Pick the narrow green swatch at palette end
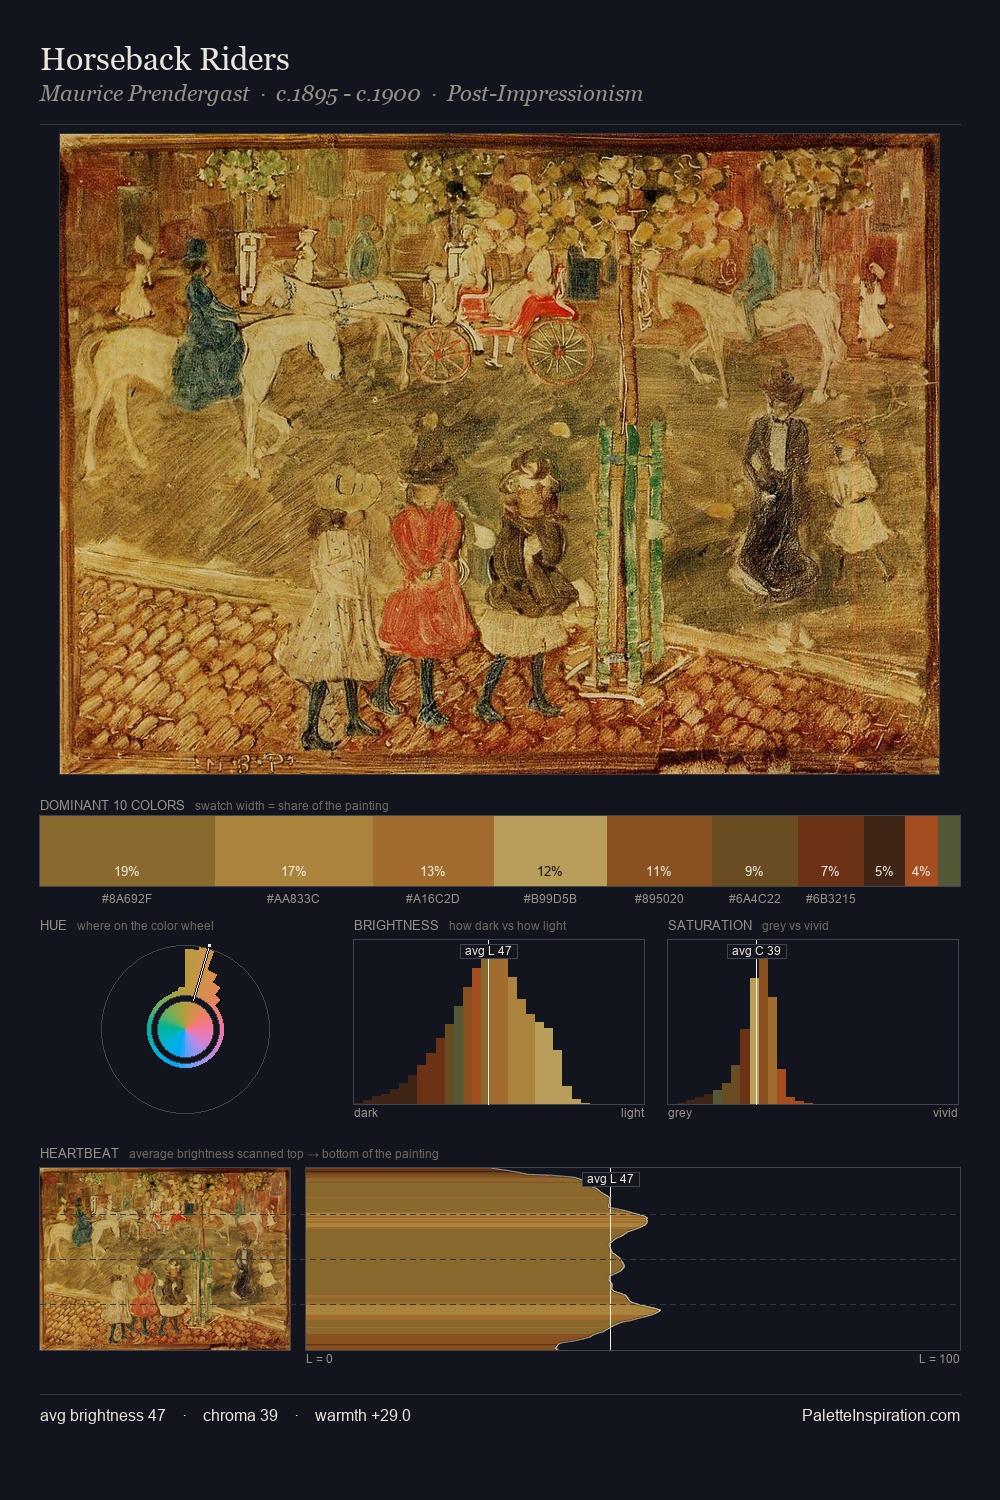Image resolution: width=1000 pixels, height=1500 pixels. 949,851
